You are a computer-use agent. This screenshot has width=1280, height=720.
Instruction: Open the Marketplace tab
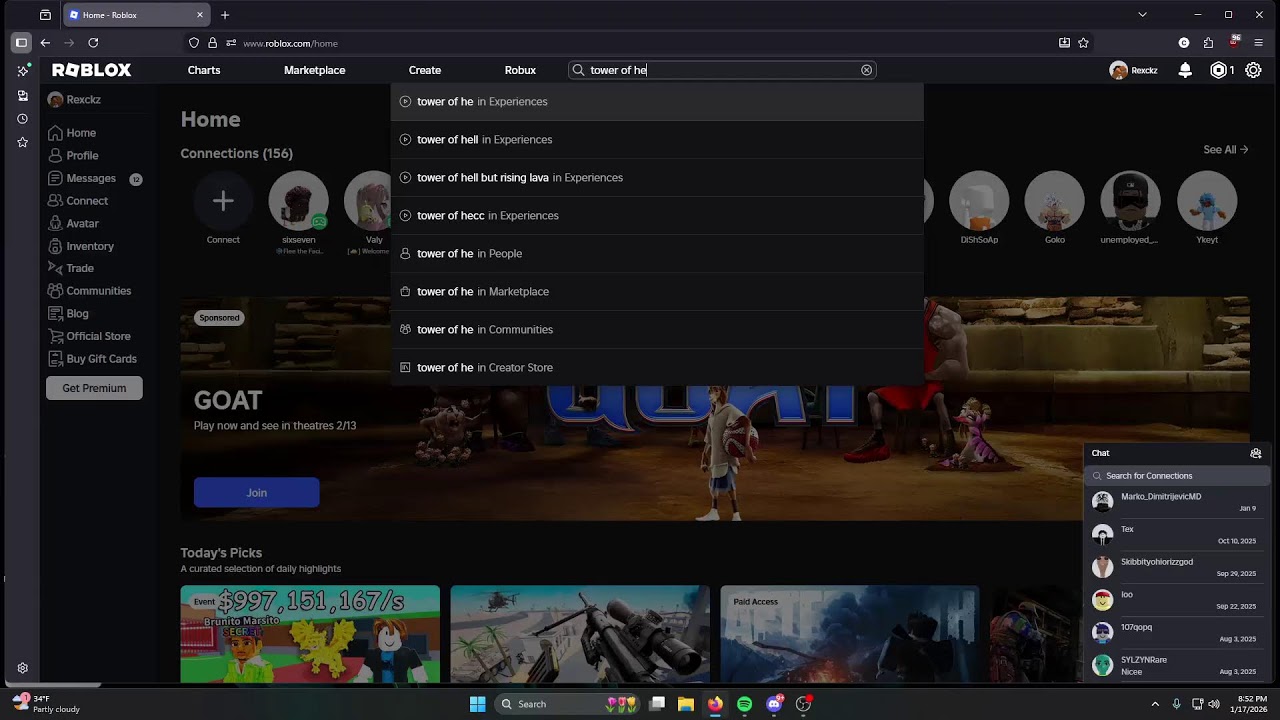tap(314, 70)
